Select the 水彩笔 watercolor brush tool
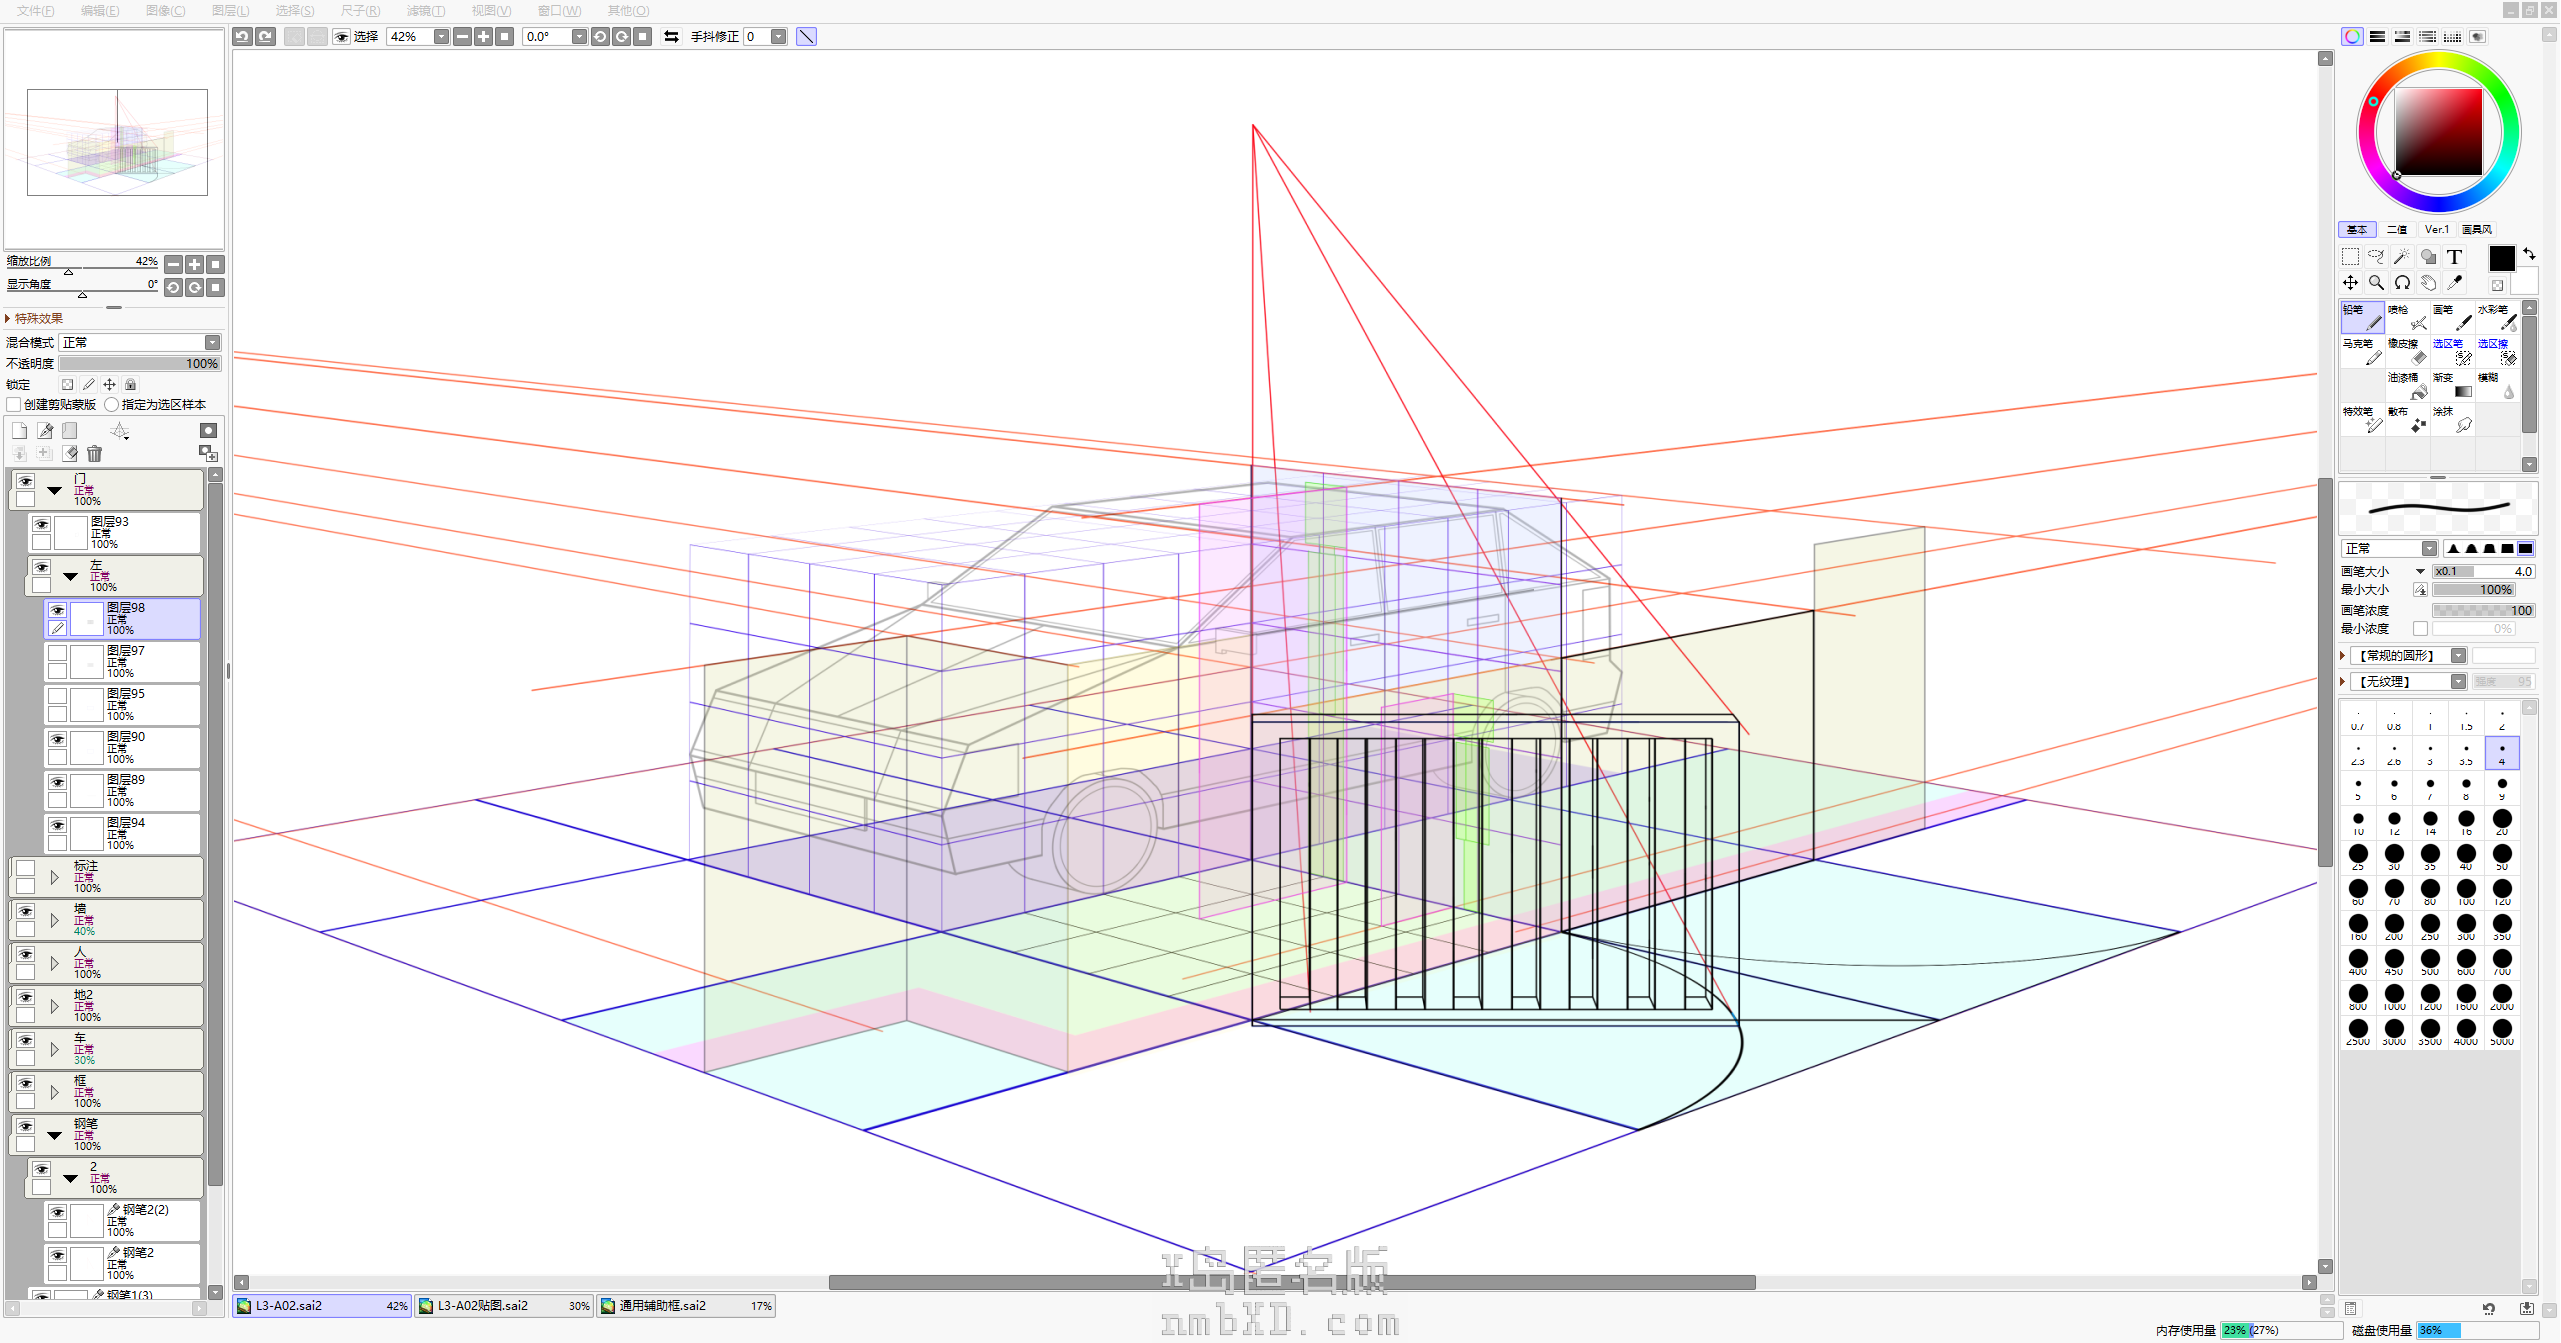 coord(2497,317)
